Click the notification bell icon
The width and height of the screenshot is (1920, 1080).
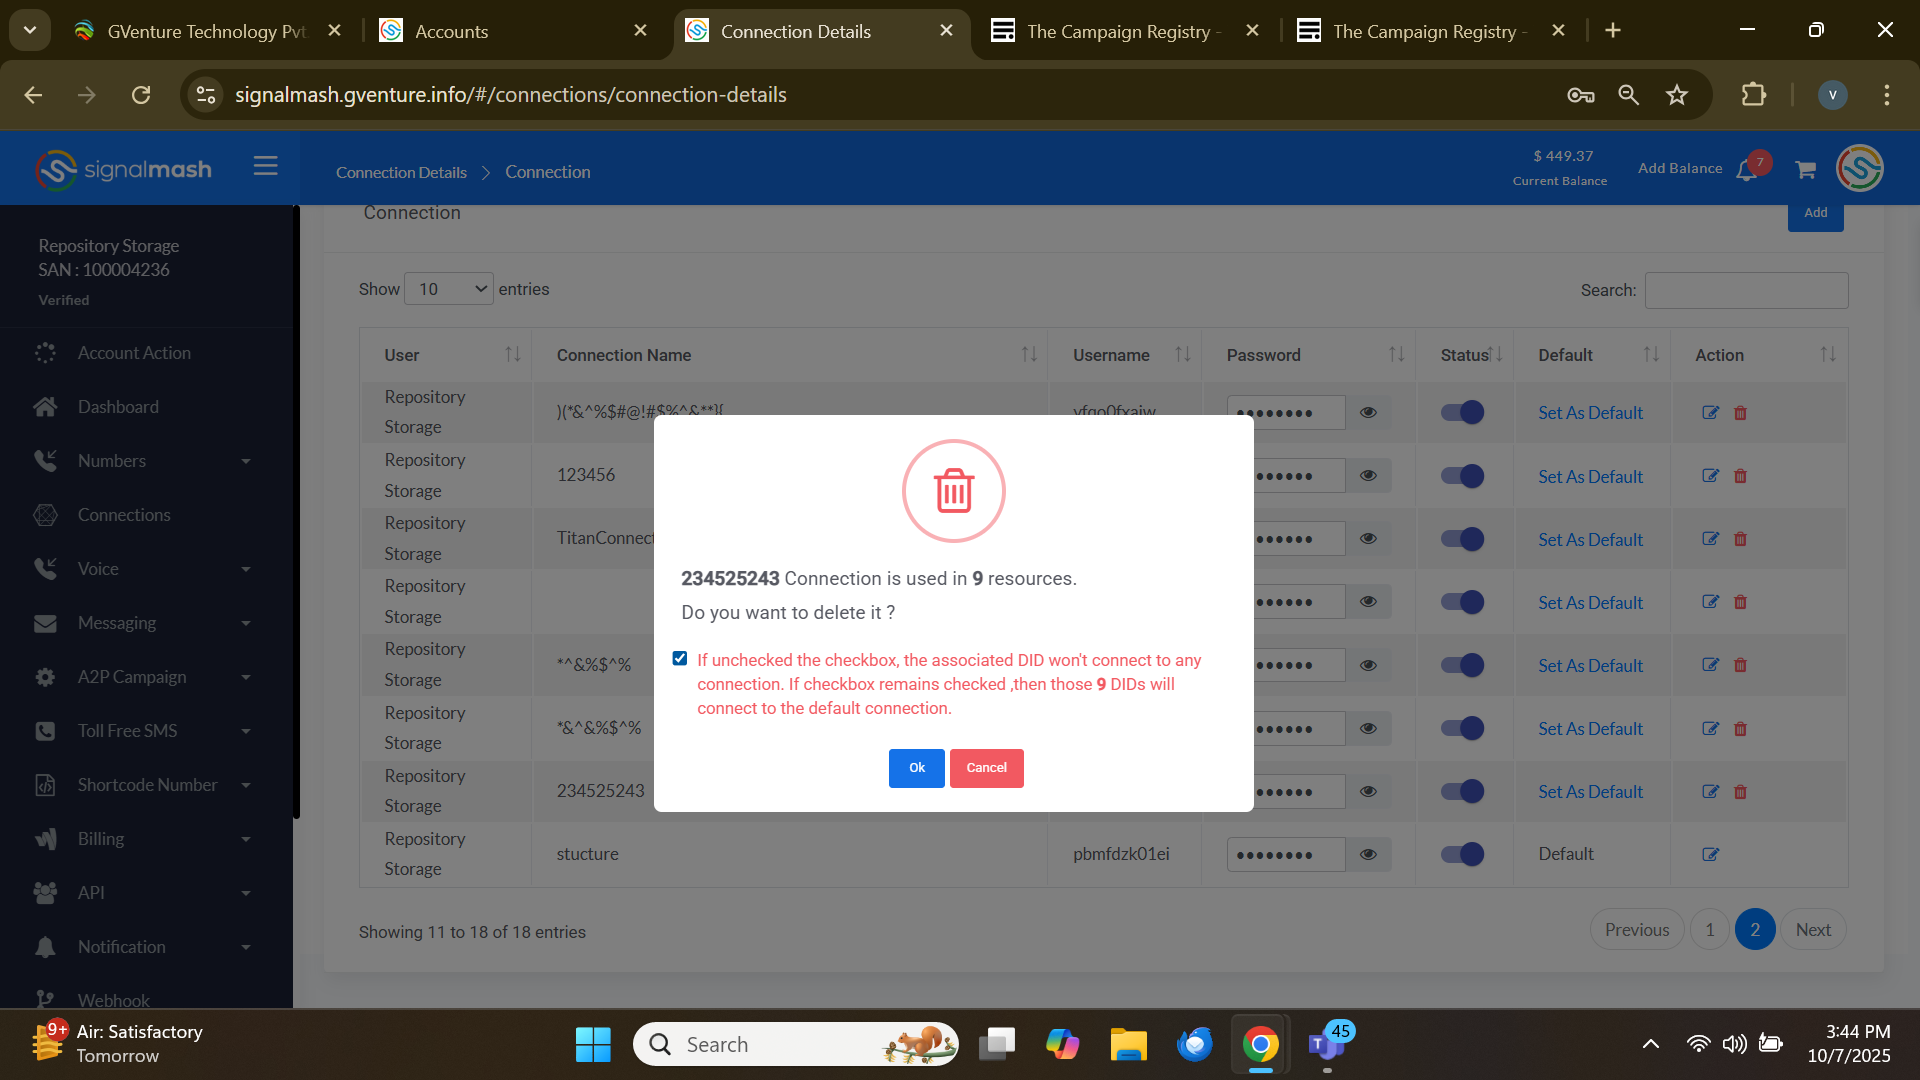tap(1747, 170)
